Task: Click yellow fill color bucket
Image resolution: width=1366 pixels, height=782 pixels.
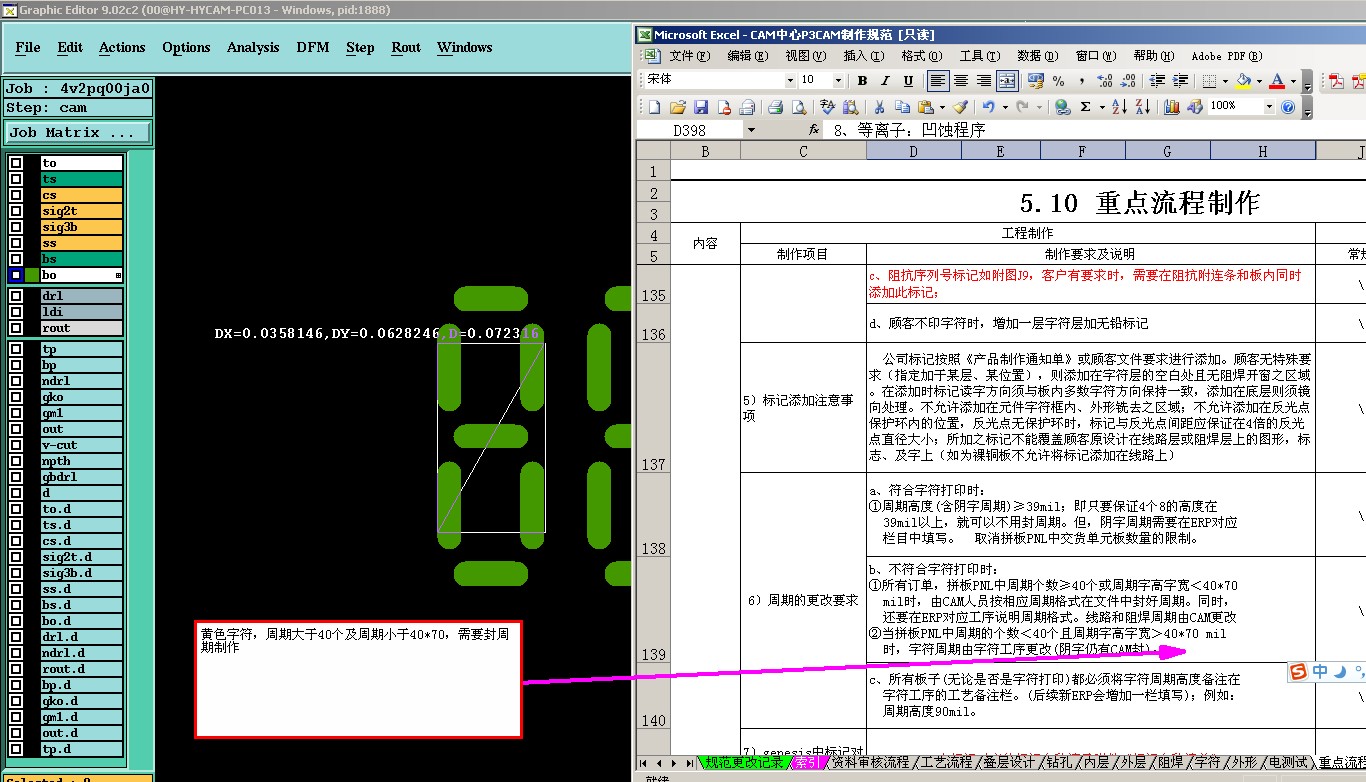Action: [1243, 81]
